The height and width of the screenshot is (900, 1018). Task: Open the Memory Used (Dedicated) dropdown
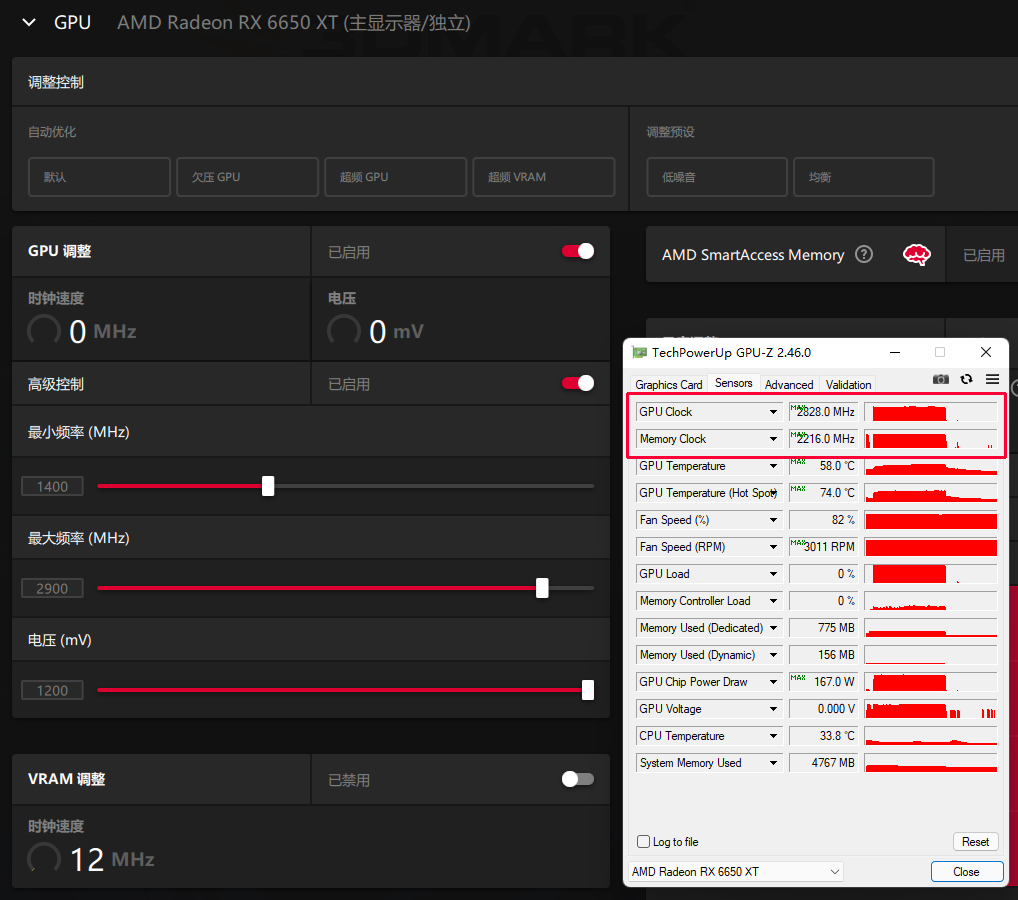(773, 628)
